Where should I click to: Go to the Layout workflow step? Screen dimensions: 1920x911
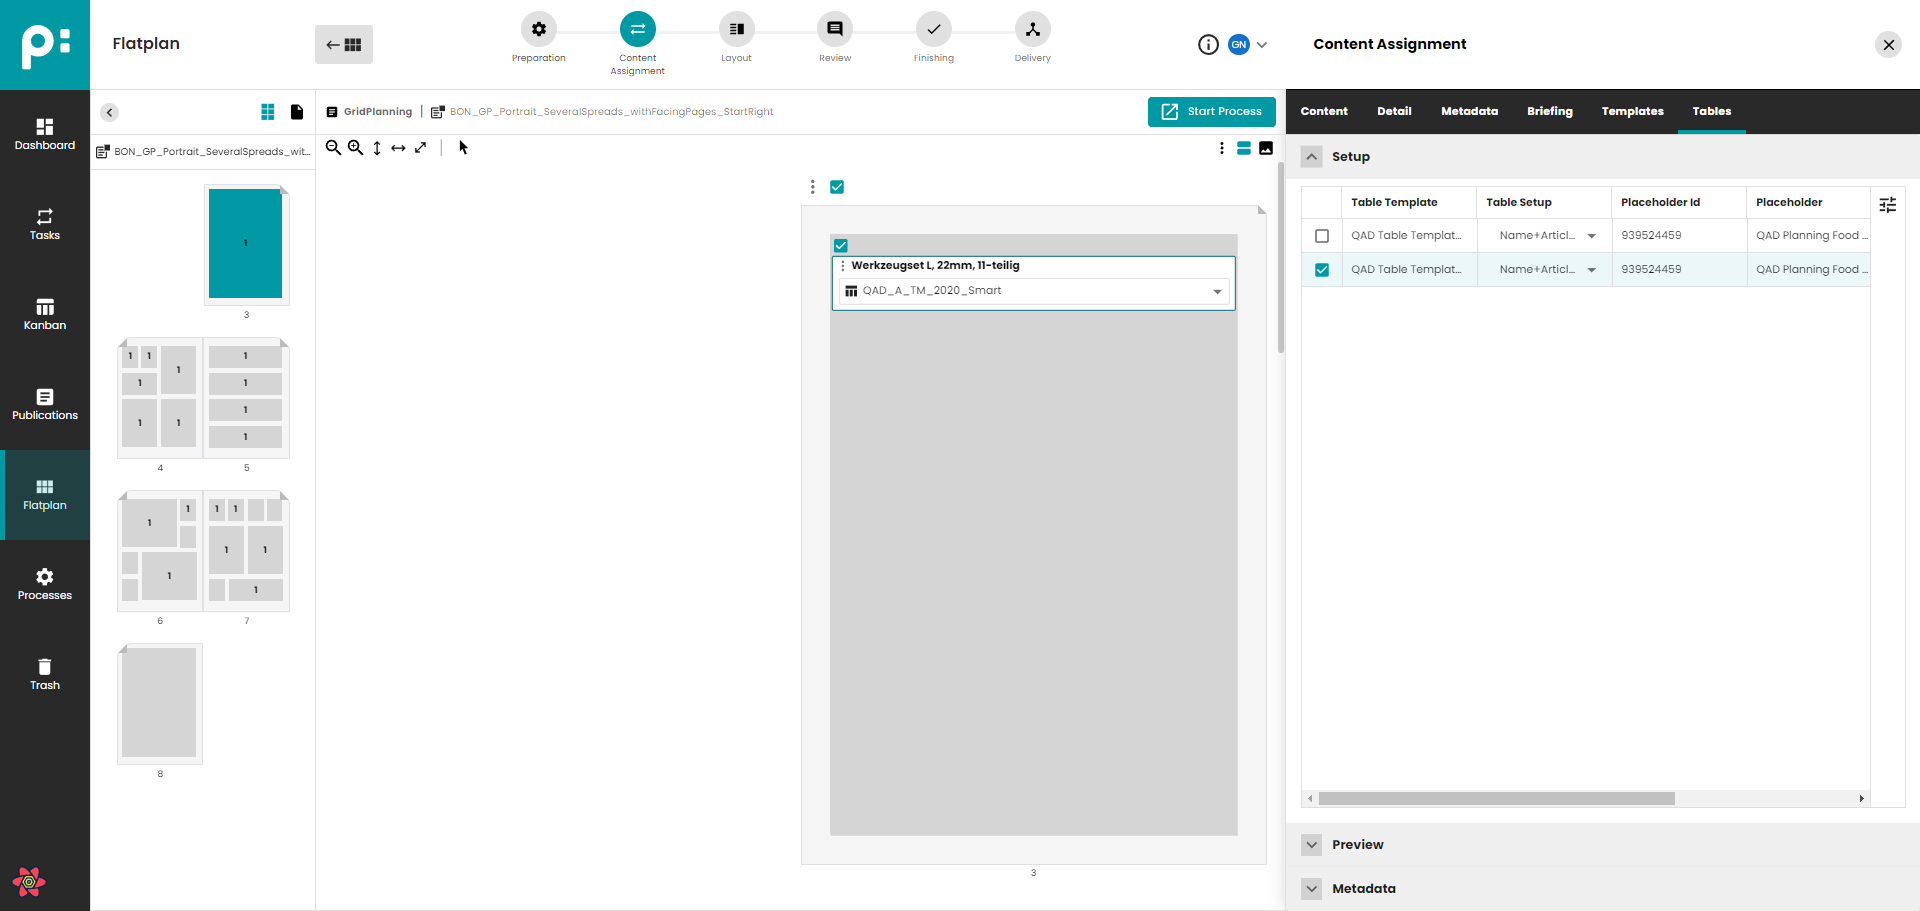click(x=736, y=30)
